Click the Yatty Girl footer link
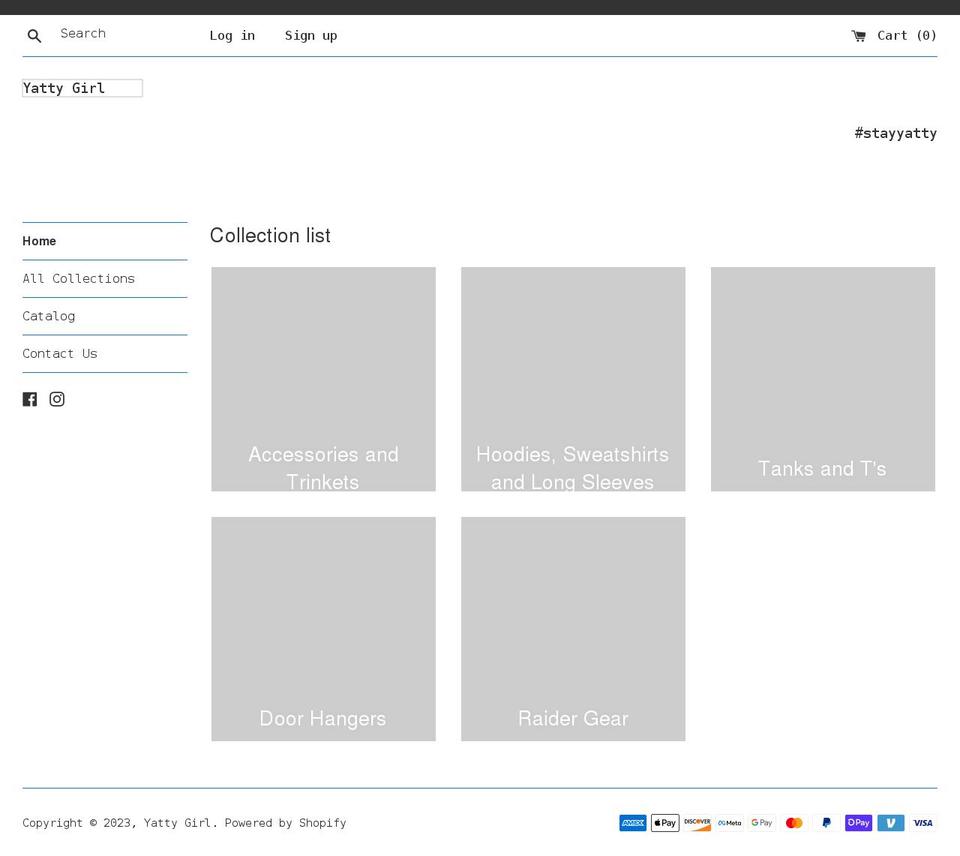This screenshot has height=856, width=960. click(x=177, y=823)
